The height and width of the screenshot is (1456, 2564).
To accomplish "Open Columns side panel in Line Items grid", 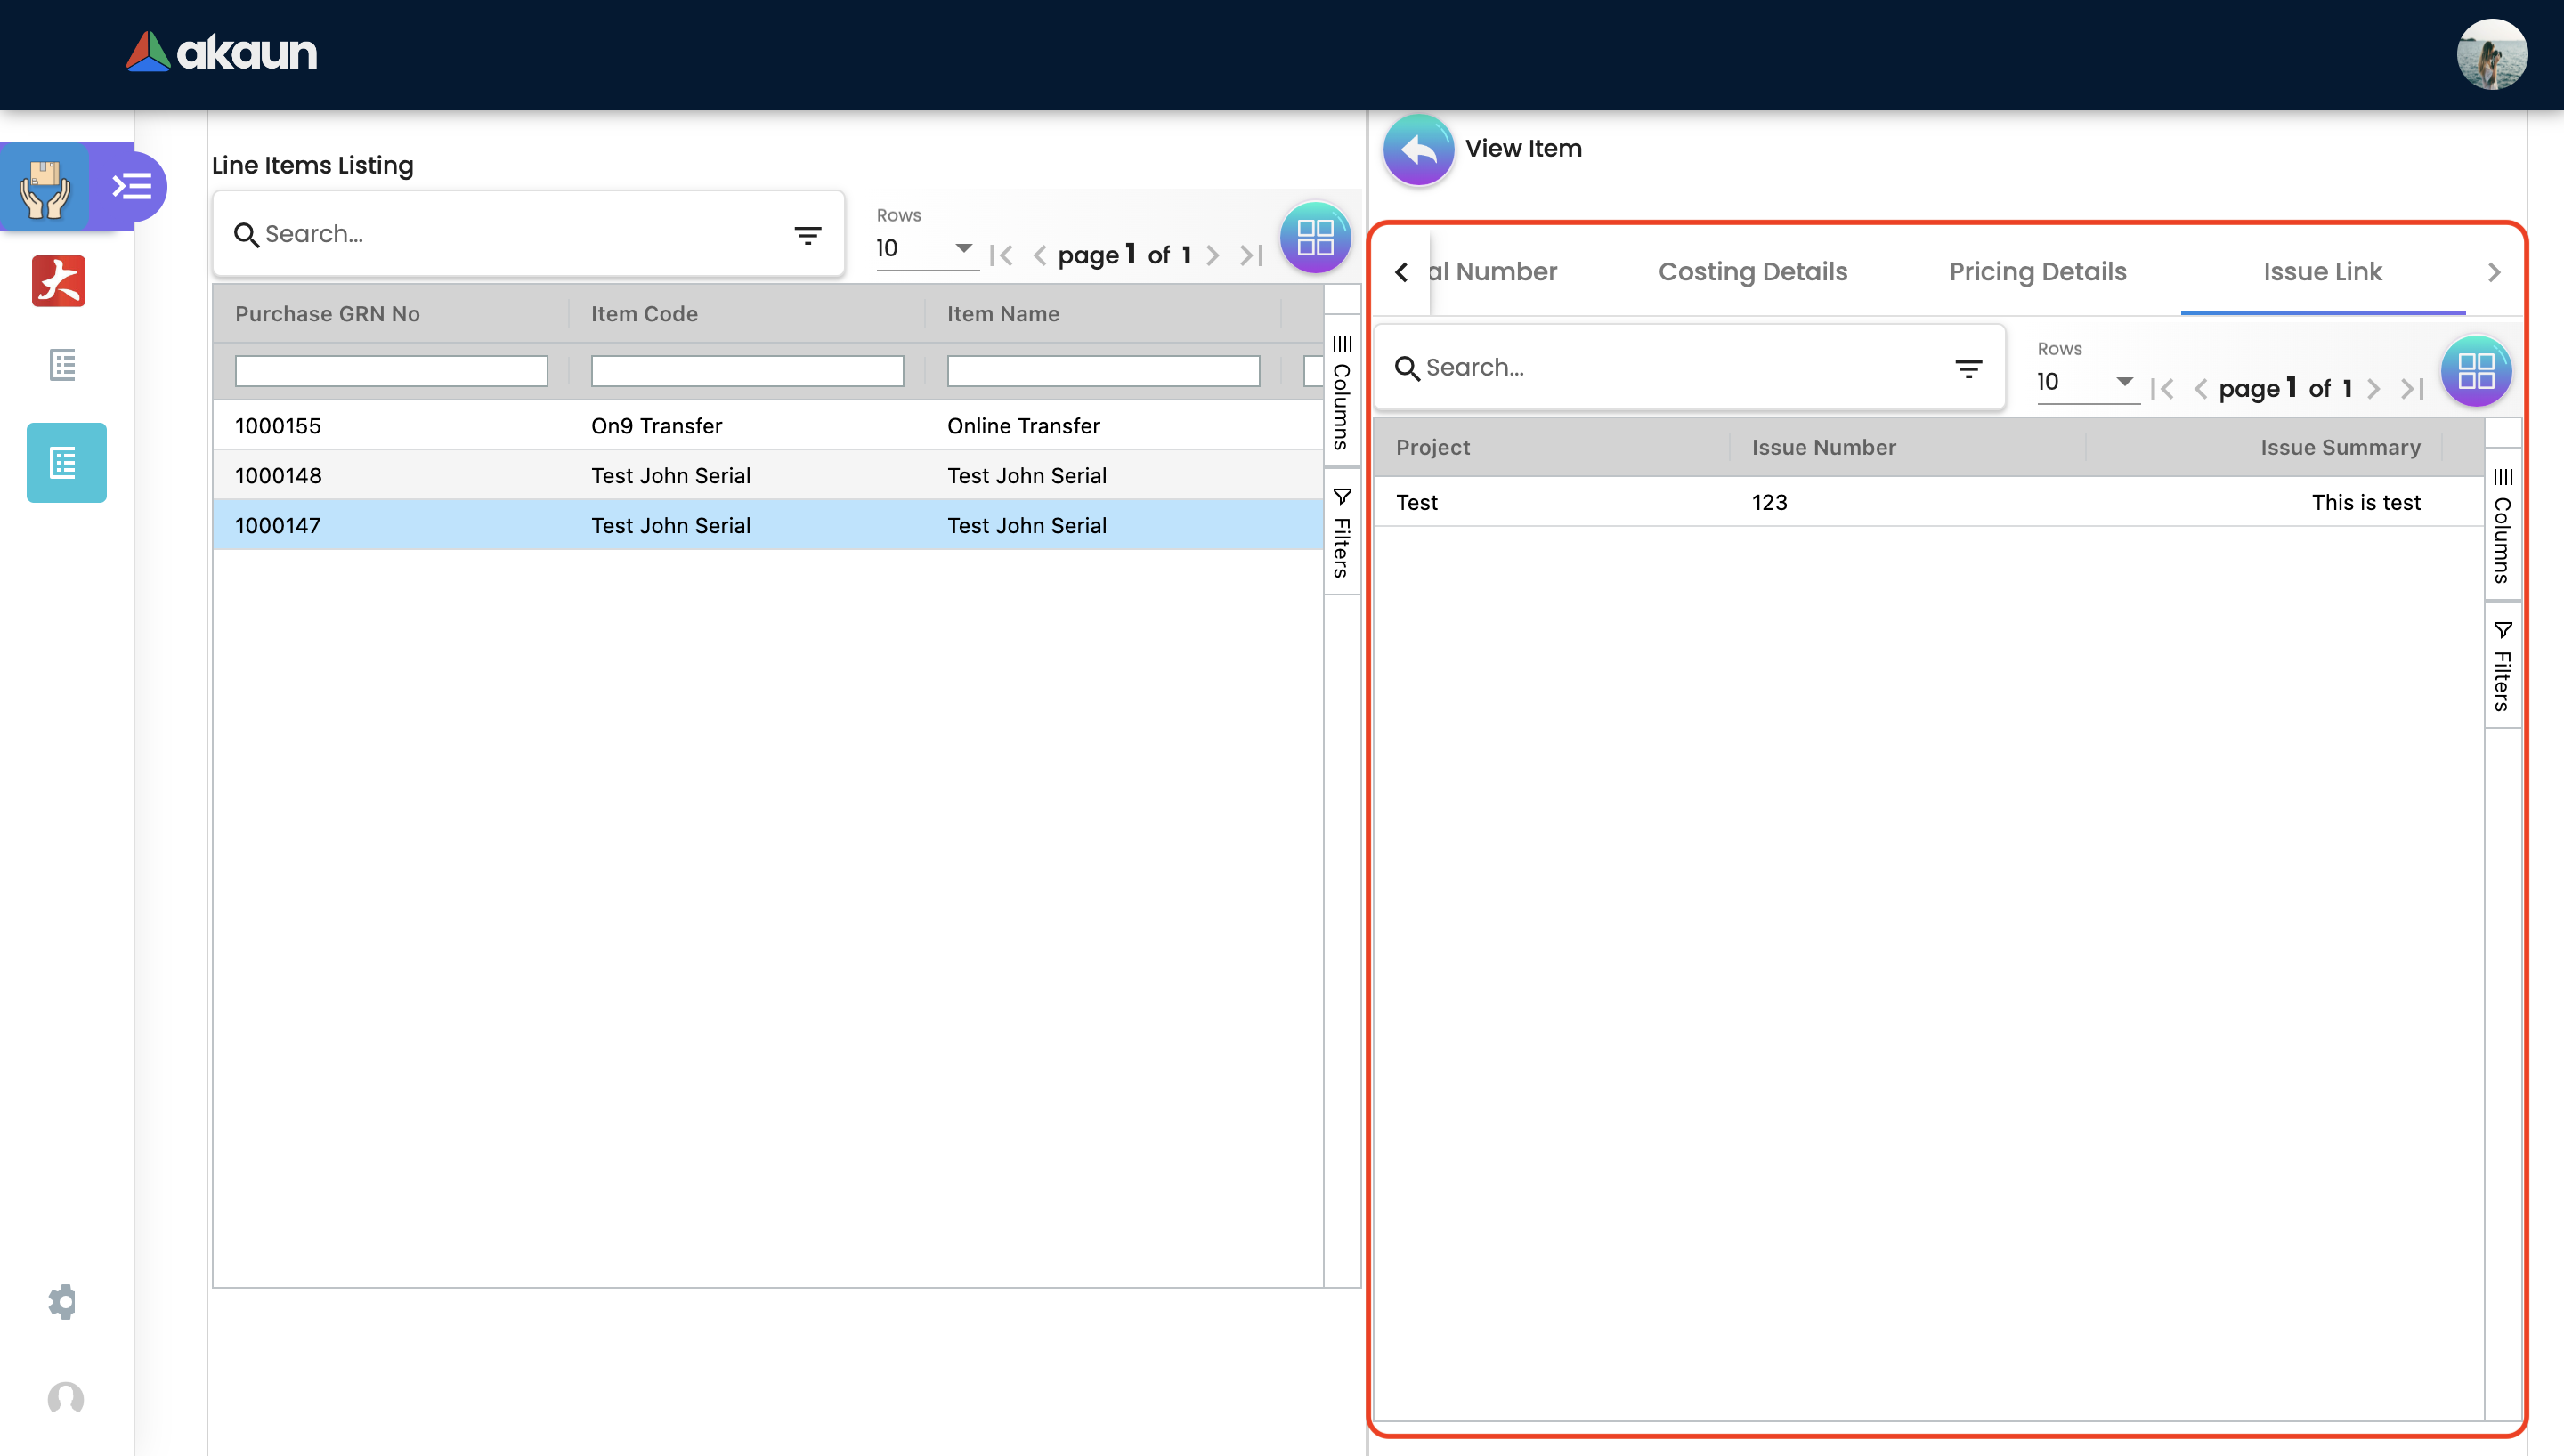I will pos(1342,393).
